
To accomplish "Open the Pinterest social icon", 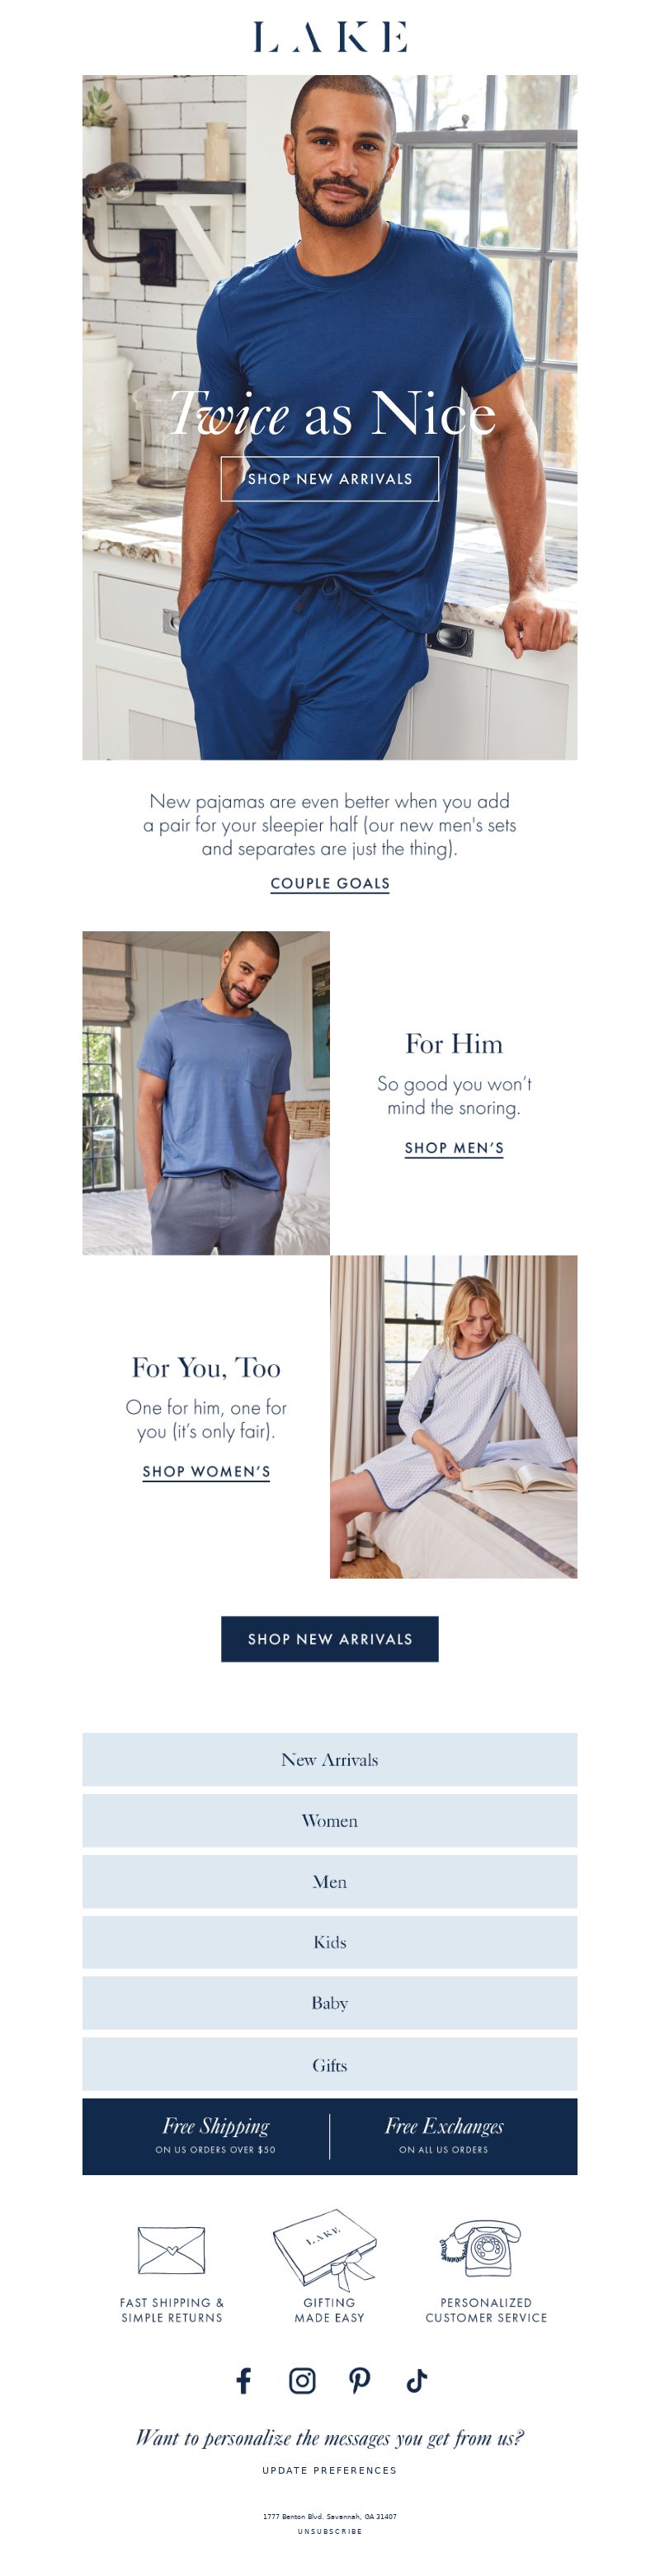I will (359, 2381).
